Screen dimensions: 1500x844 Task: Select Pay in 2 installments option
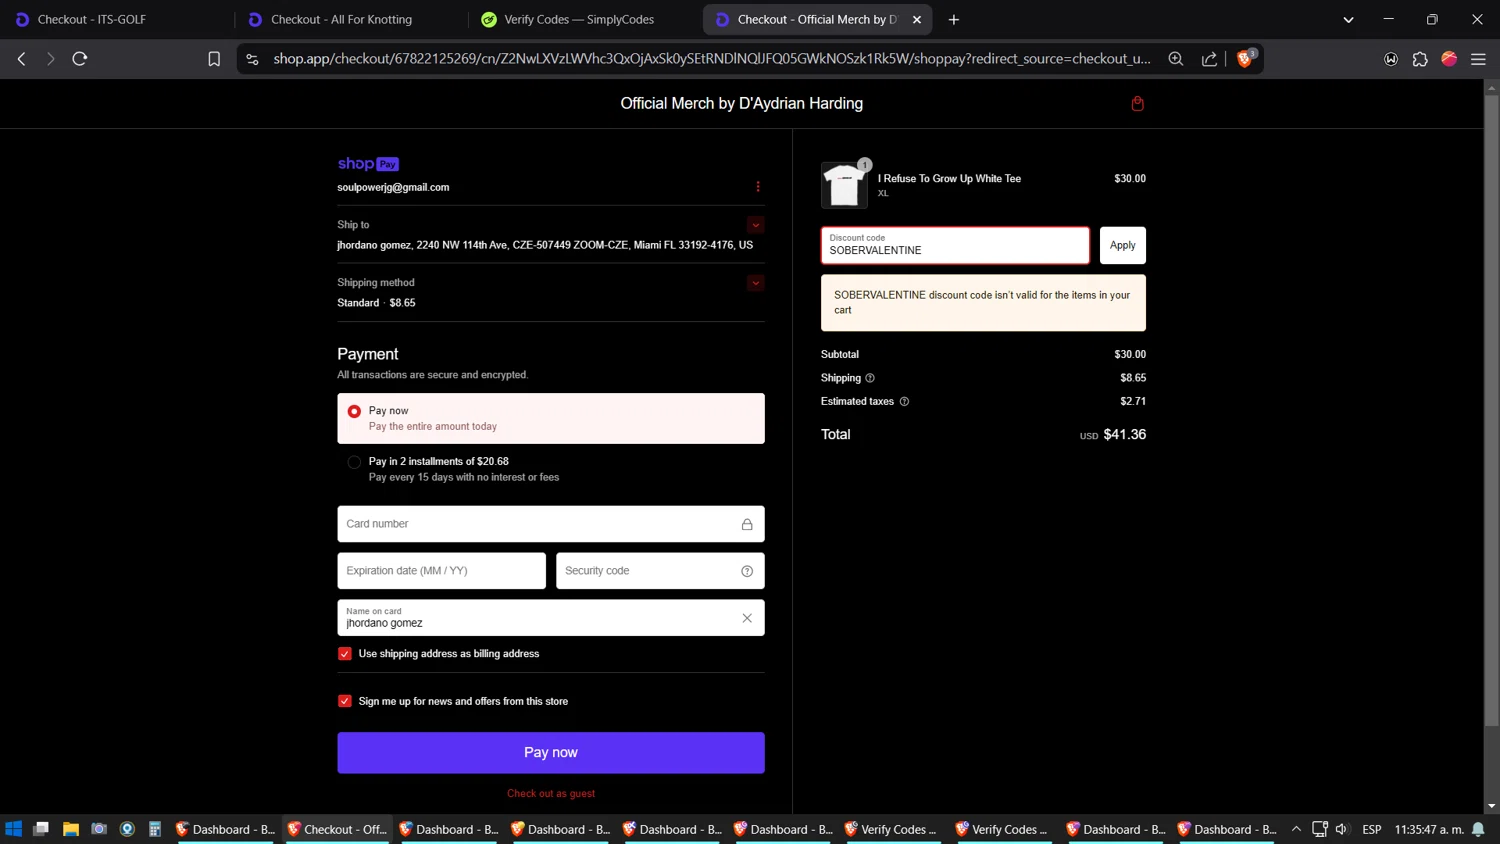[x=354, y=462]
